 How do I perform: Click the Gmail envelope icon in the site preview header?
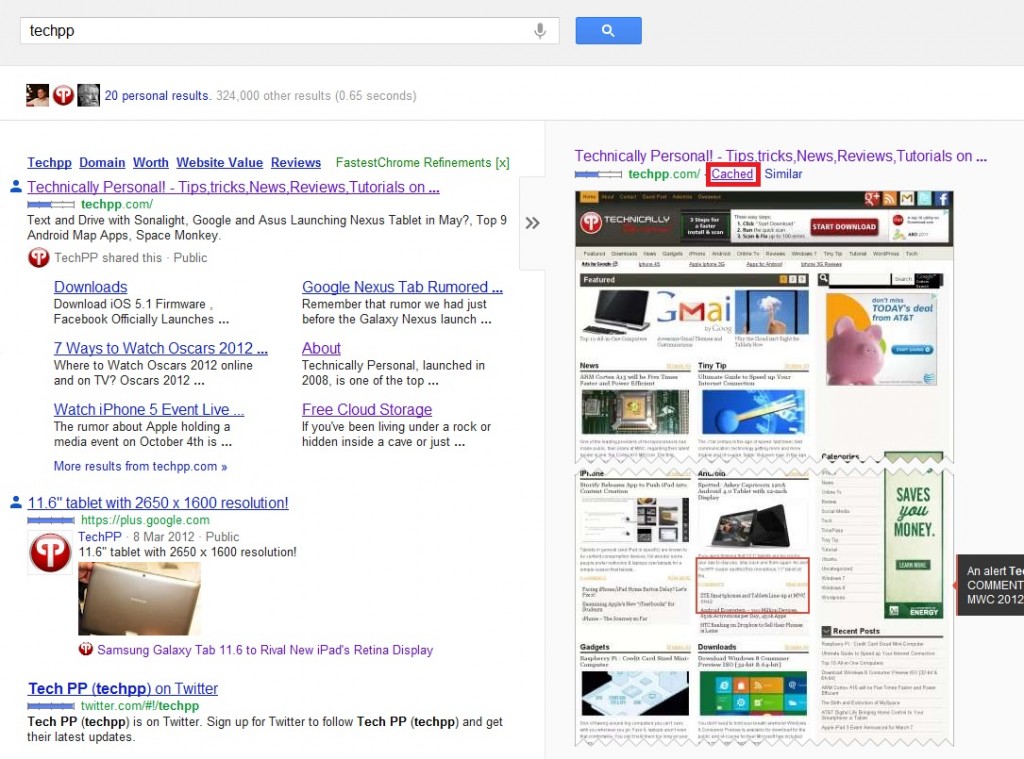907,198
